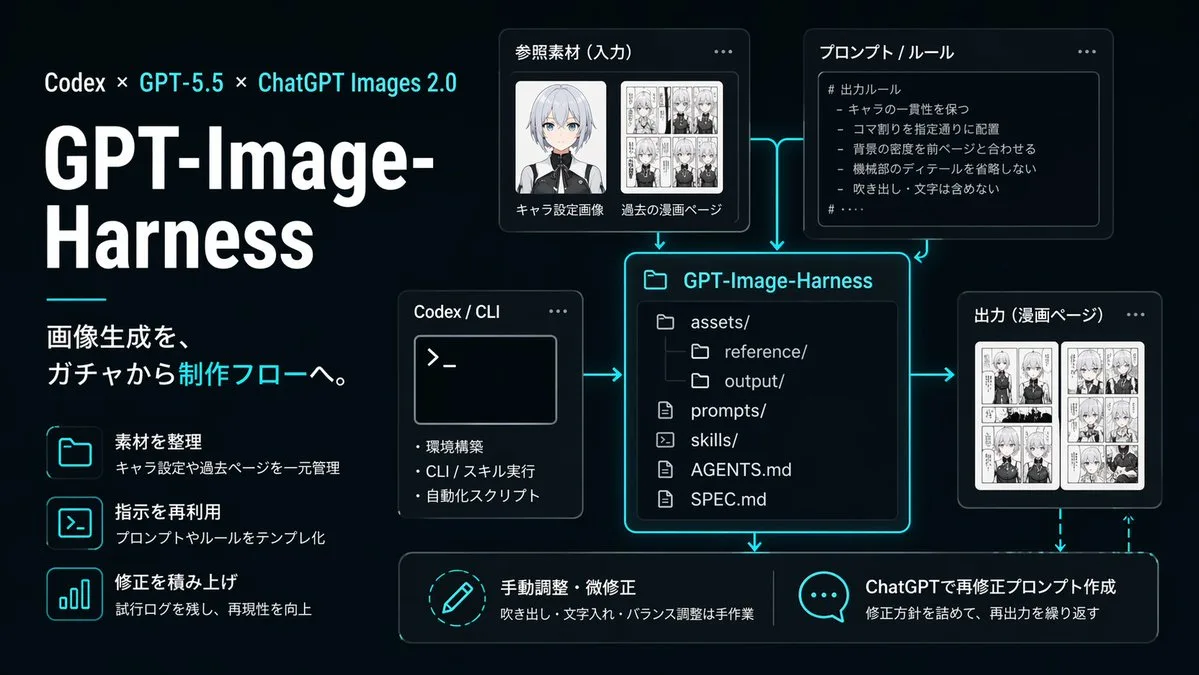
Task: Click the Codex / CLI panel title
Action: 457,312
